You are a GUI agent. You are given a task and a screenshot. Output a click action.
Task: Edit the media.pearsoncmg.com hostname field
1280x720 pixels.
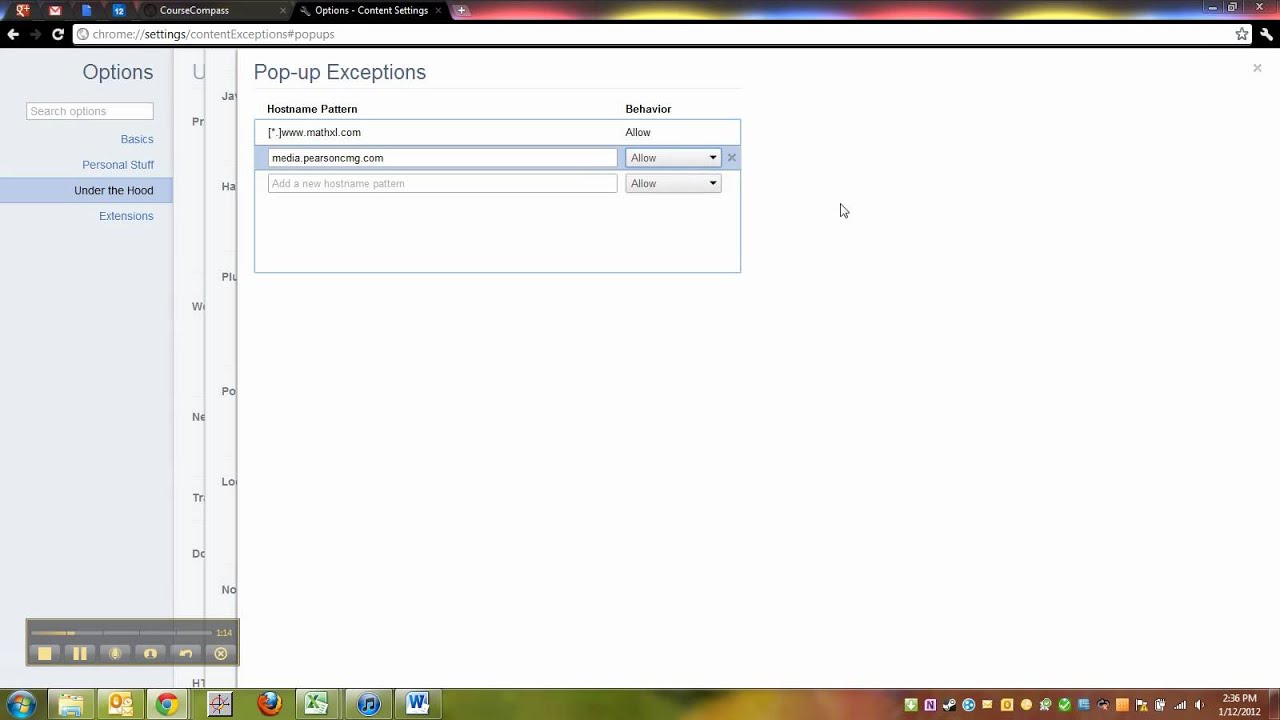coord(442,158)
